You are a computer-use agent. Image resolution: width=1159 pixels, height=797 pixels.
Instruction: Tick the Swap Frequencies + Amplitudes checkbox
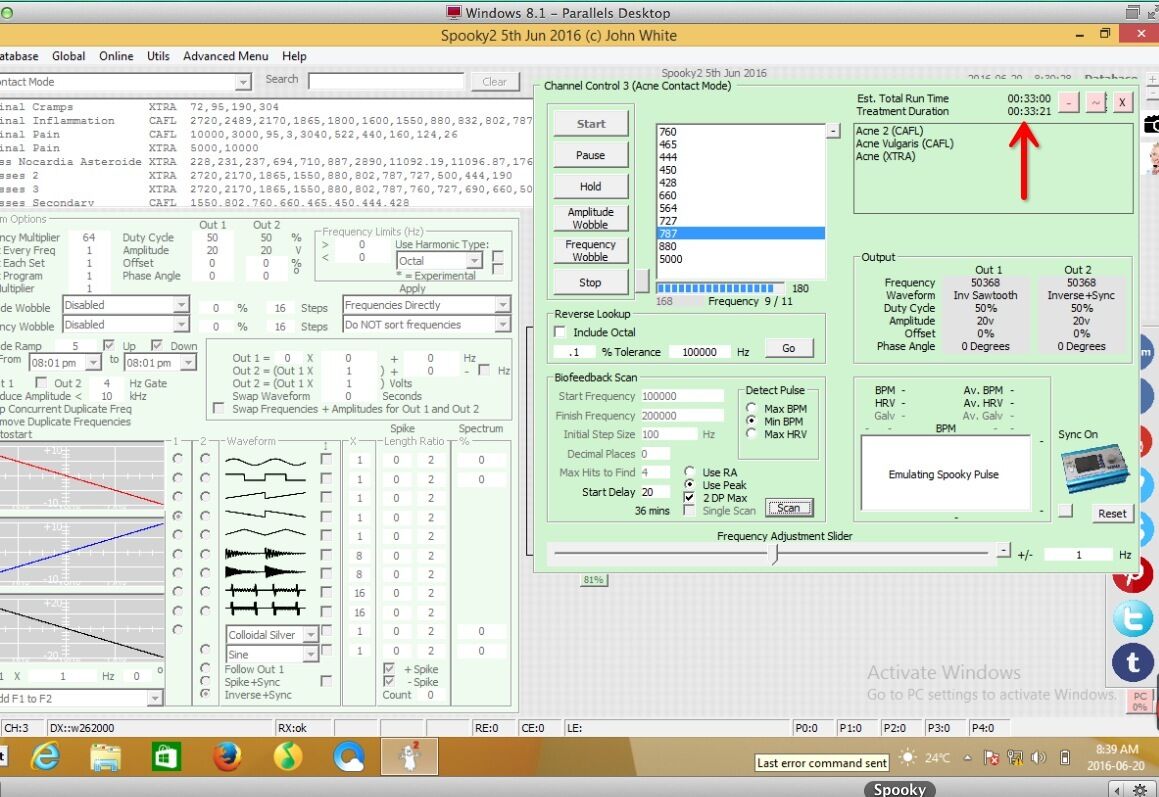[218, 408]
